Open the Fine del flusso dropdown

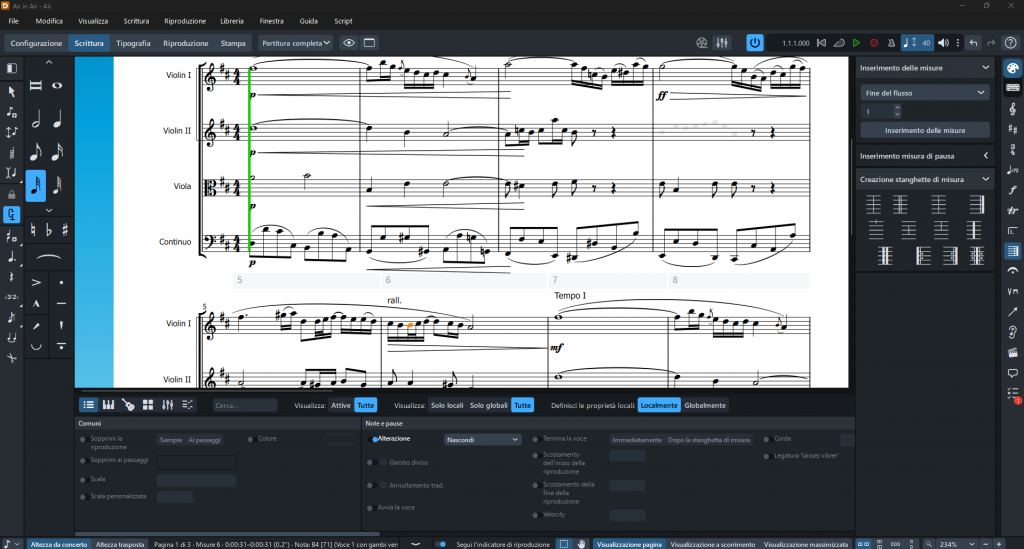point(925,93)
